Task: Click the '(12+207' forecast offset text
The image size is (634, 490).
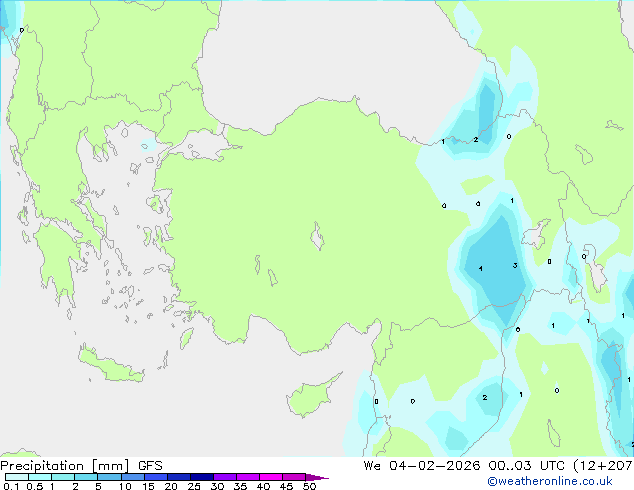Action: pos(603,466)
